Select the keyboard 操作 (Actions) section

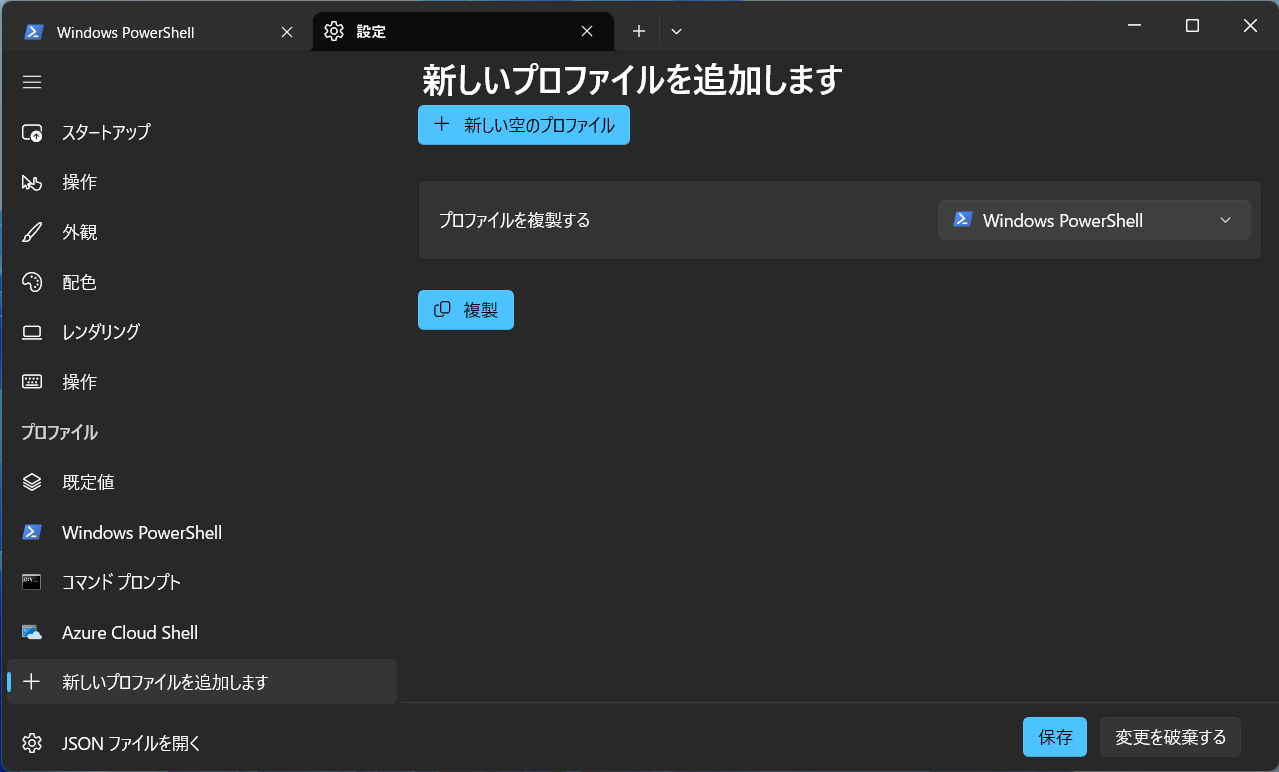pyautogui.click(x=78, y=381)
